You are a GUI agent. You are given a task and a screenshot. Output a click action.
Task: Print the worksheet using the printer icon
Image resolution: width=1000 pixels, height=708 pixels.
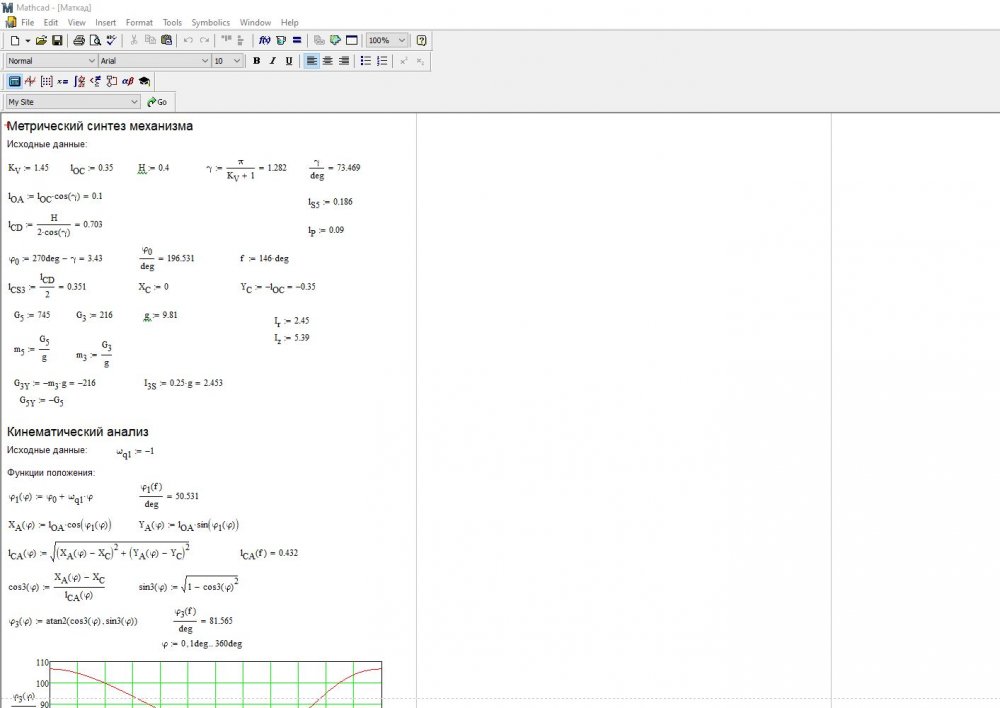coord(79,40)
